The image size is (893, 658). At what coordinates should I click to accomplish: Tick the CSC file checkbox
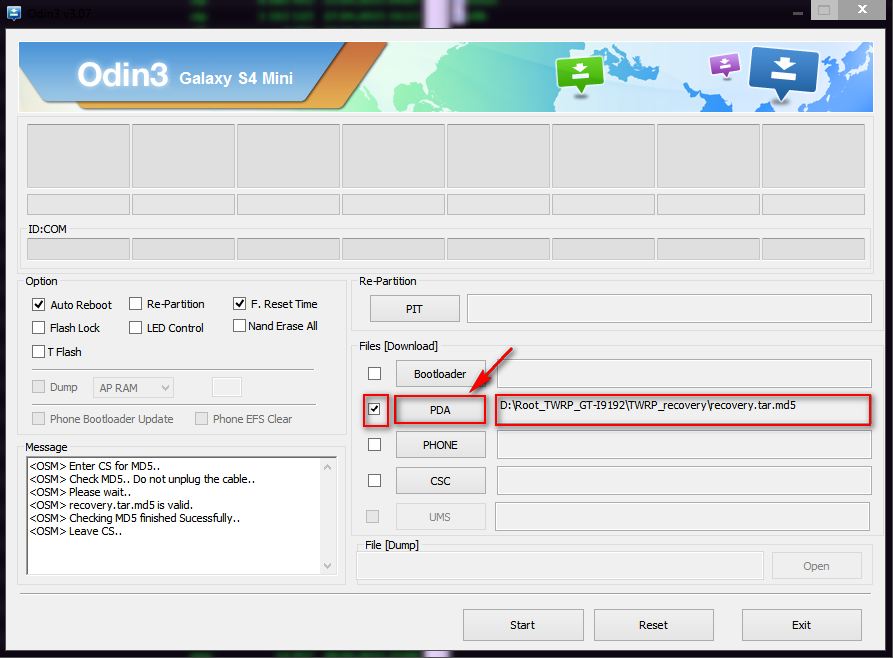tap(374, 481)
